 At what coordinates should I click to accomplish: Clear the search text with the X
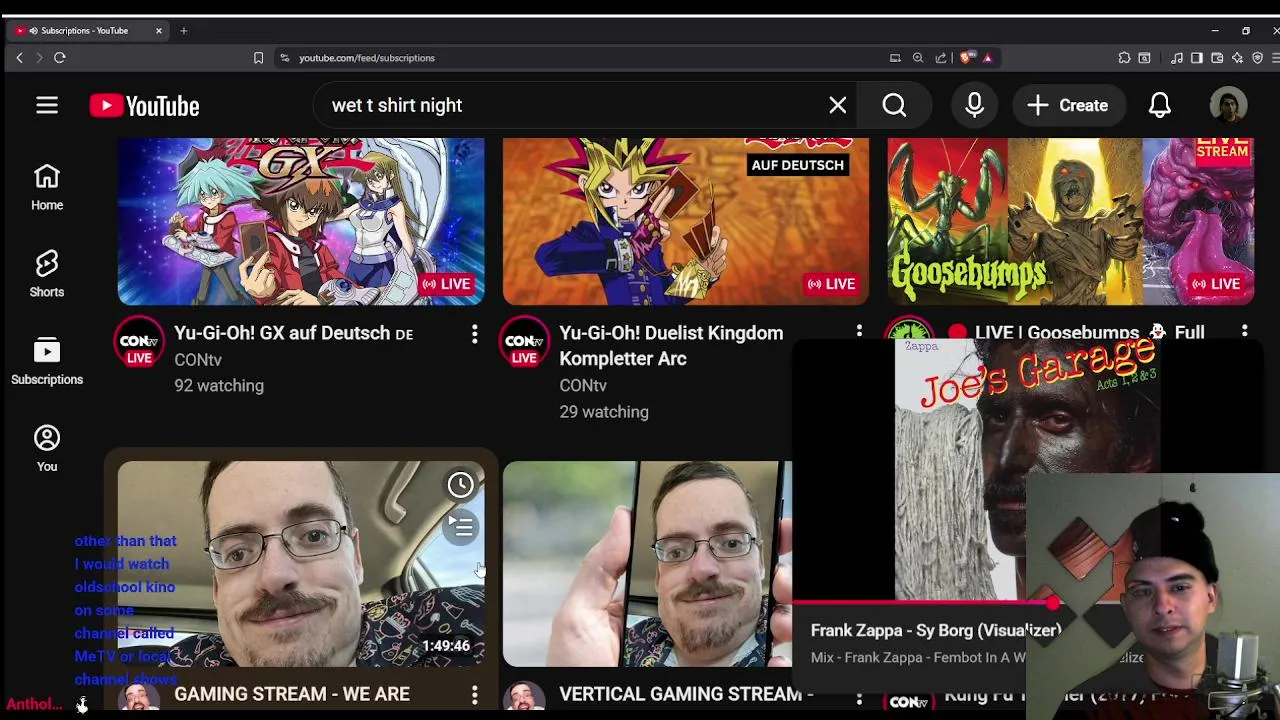tap(838, 105)
